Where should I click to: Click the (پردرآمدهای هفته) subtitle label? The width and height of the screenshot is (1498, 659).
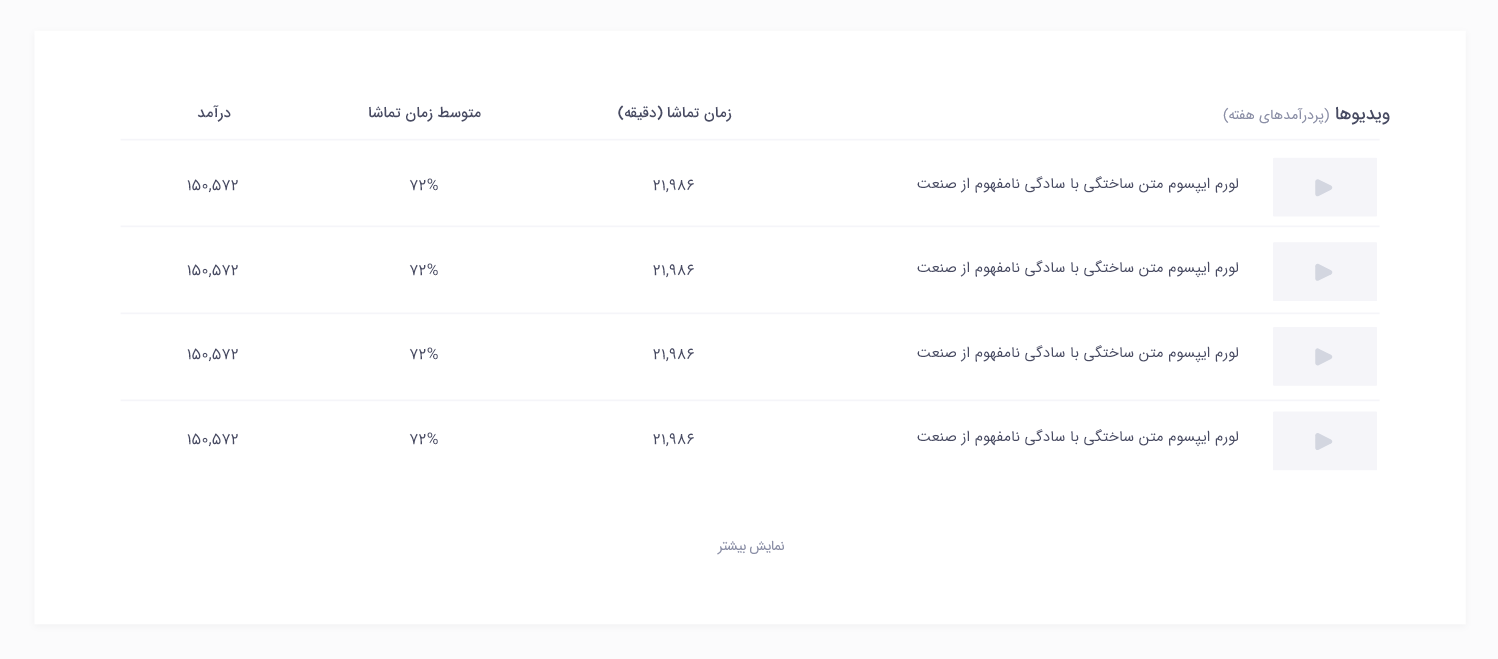[1276, 115]
